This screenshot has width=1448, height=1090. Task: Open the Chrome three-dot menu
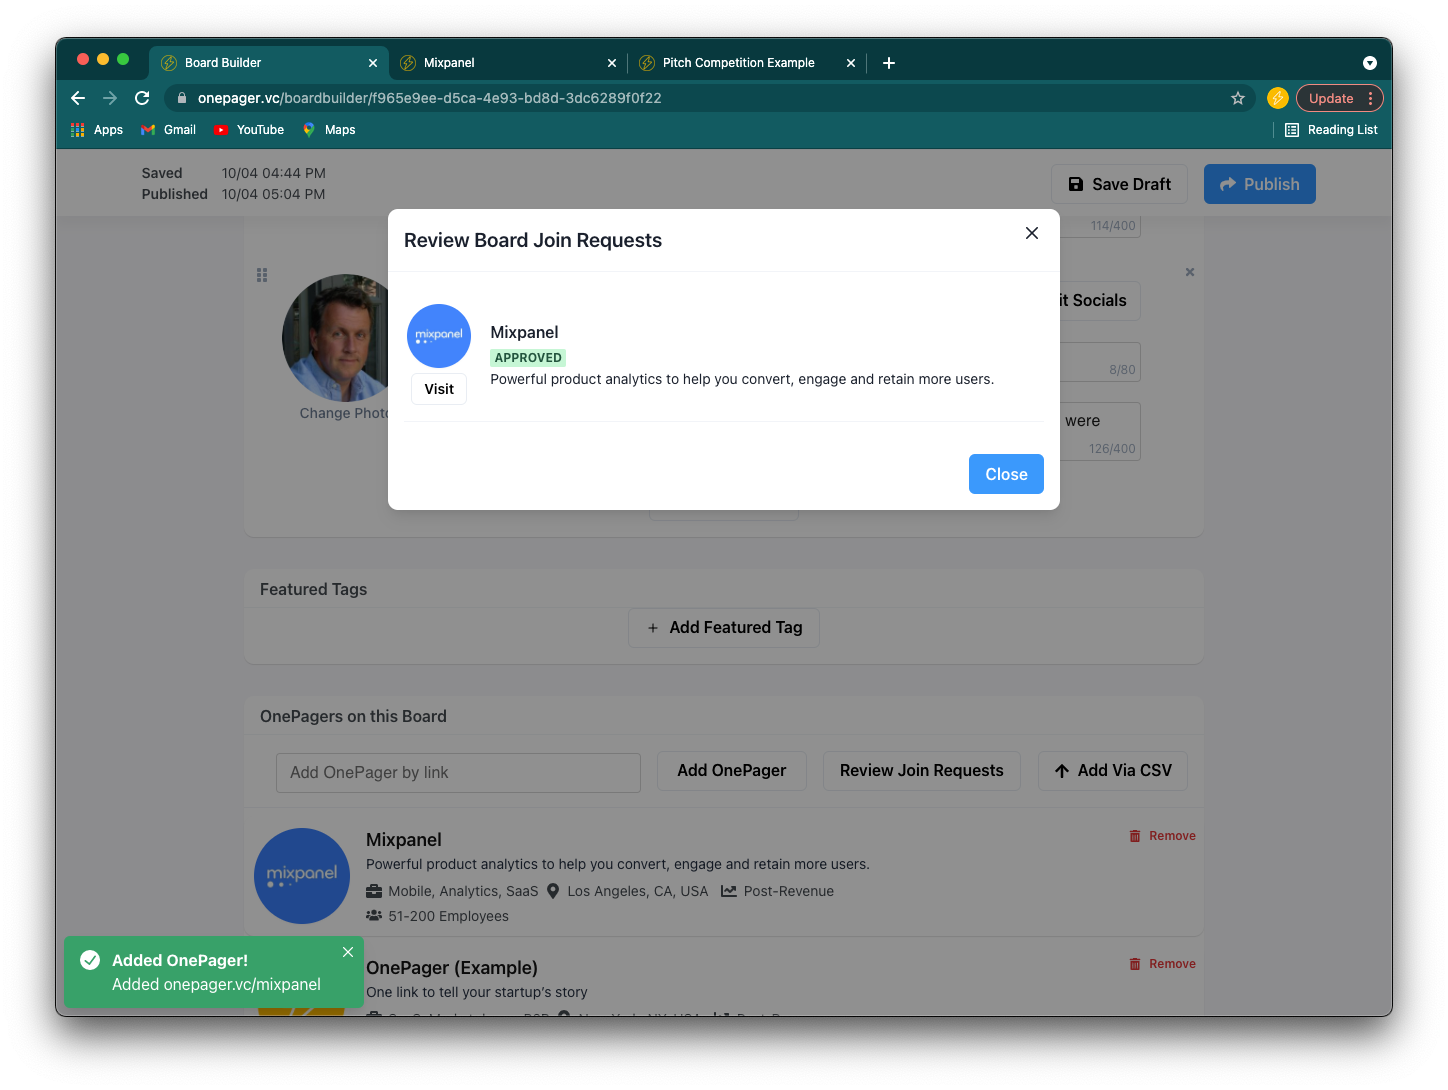coord(1371,98)
